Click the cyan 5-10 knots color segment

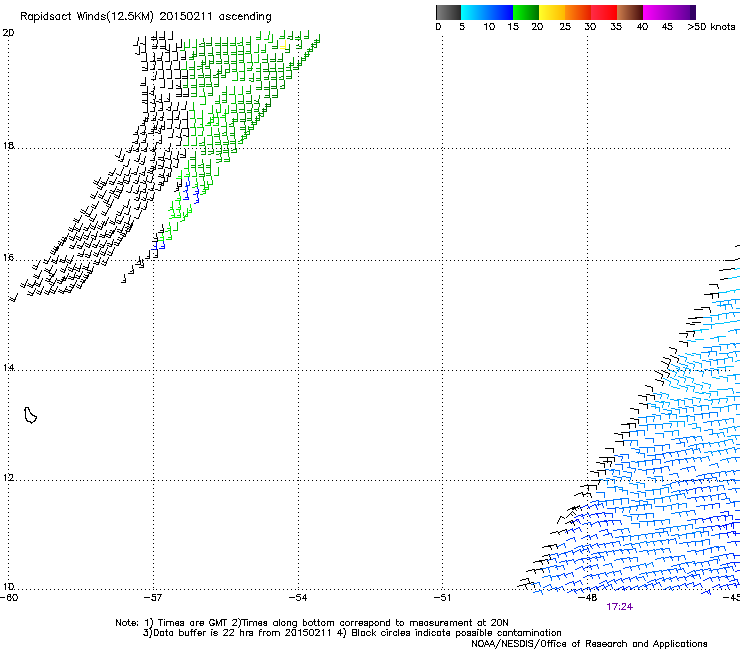474,12
